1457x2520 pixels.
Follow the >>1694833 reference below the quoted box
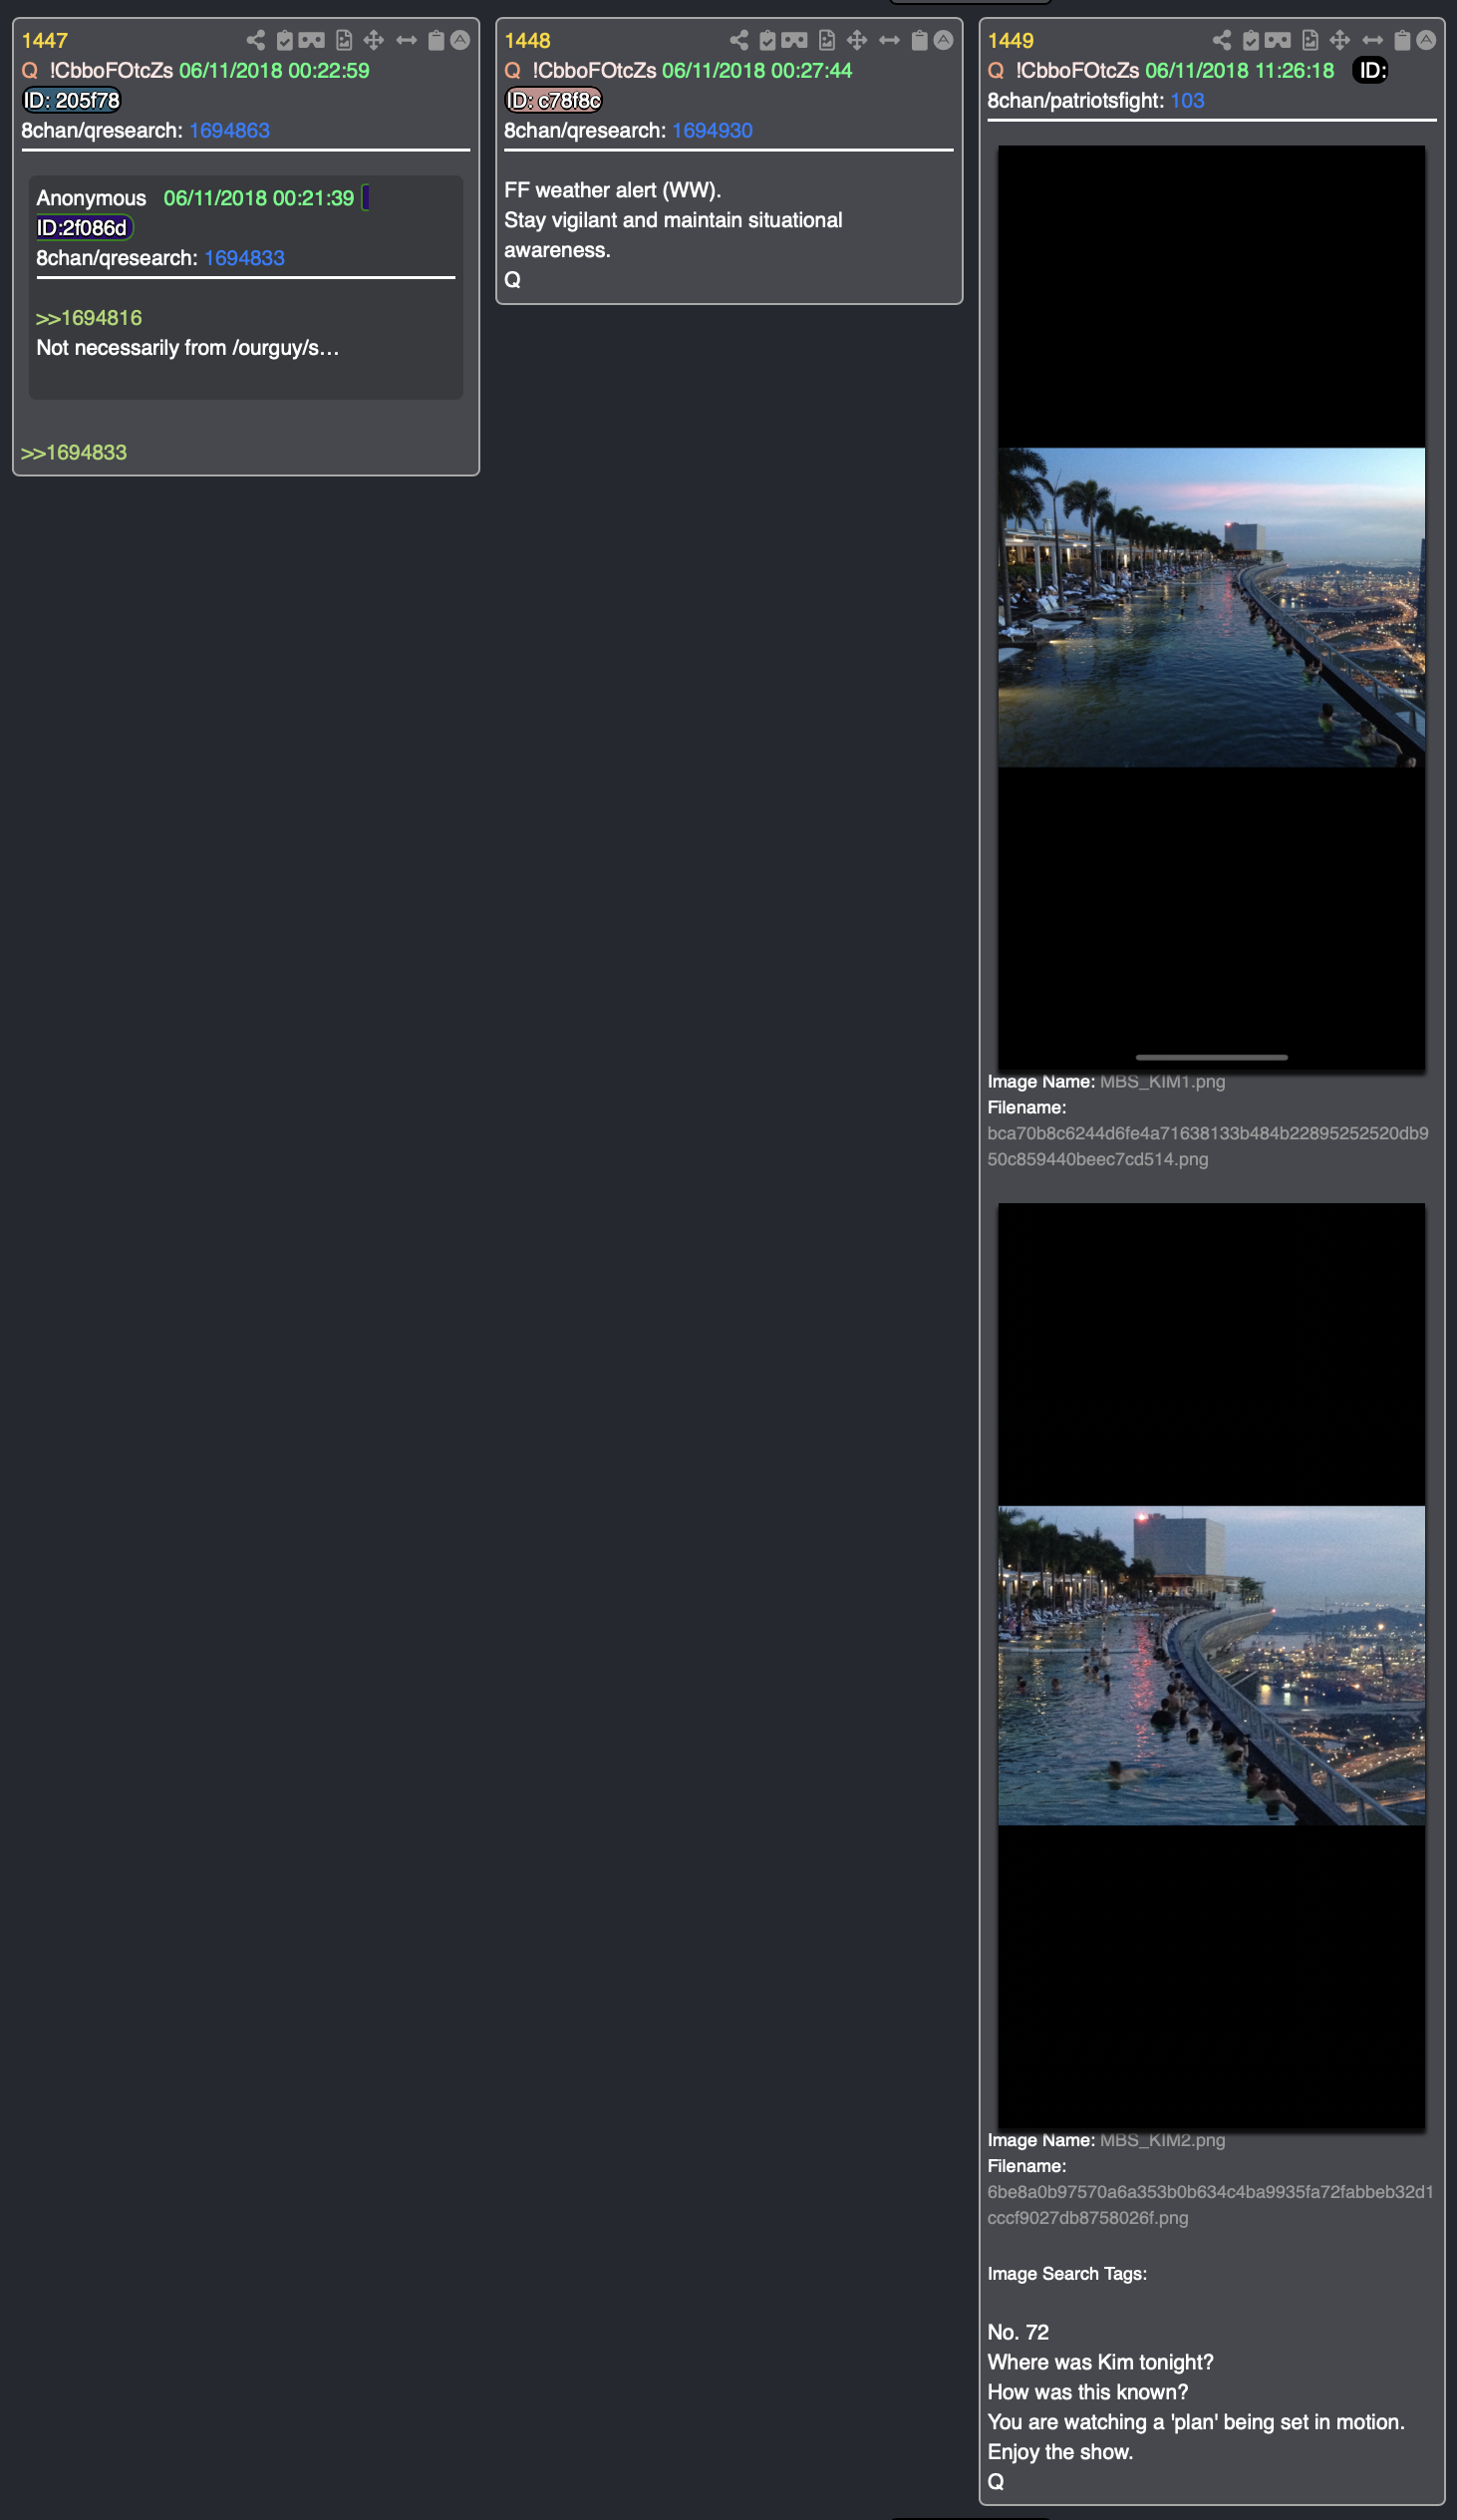74,452
